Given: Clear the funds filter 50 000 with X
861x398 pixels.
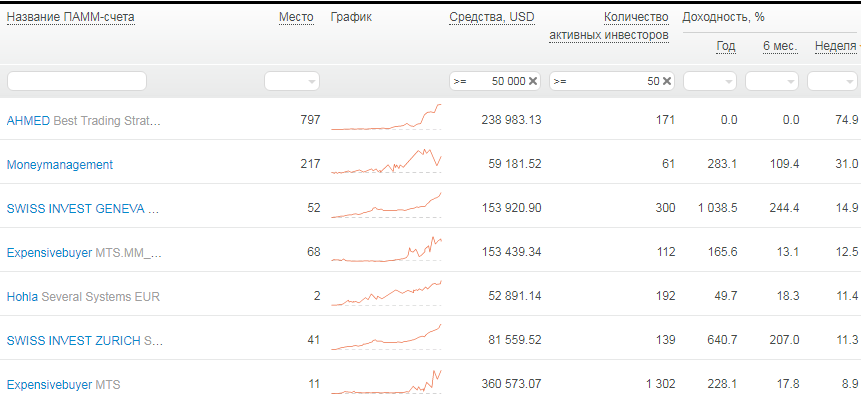Looking at the screenshot, I should tap(533, 81).
